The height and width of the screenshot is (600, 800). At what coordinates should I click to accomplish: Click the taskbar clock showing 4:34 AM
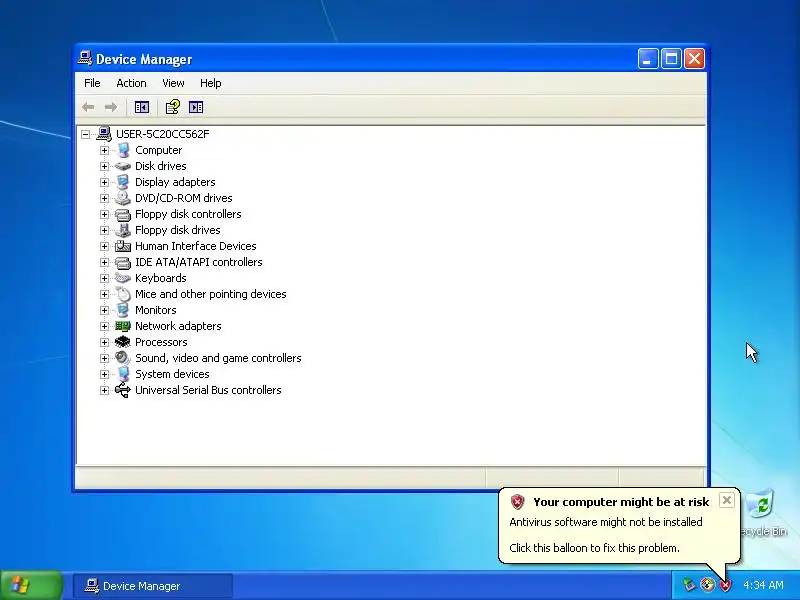[763, 585]
